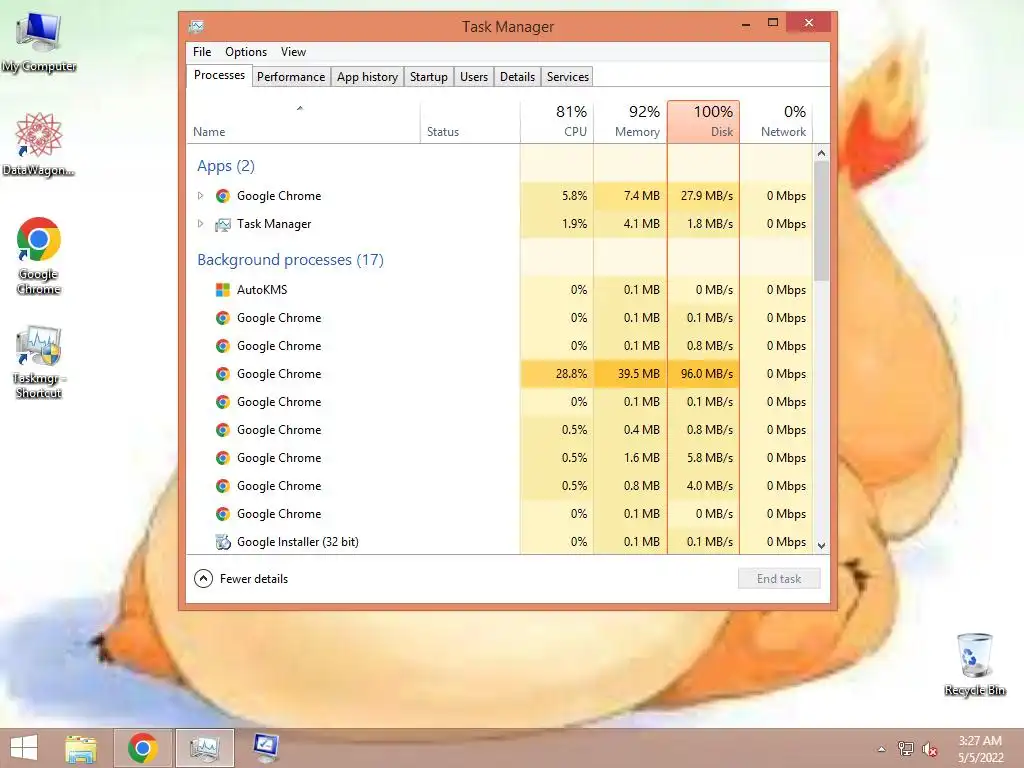
Task: Select Google Chrome desktop shortcut icon
Action: point(39,255)
